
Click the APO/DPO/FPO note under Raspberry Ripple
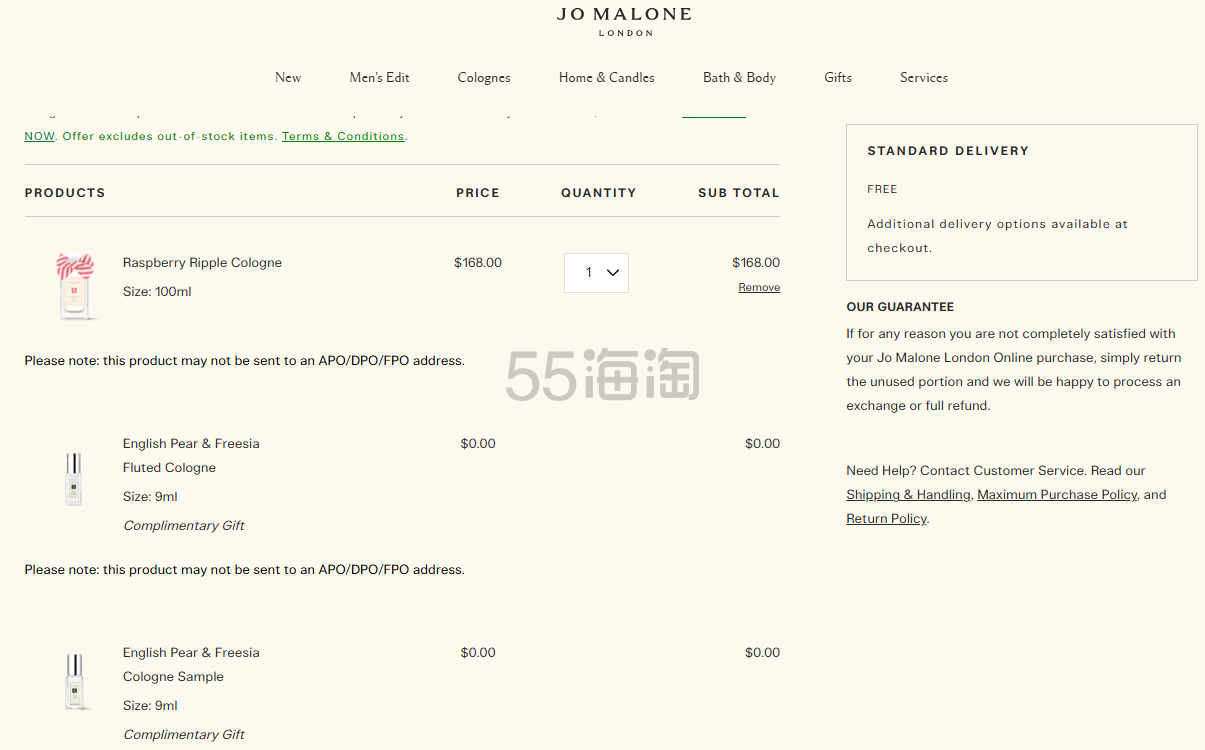coord(245,361)
